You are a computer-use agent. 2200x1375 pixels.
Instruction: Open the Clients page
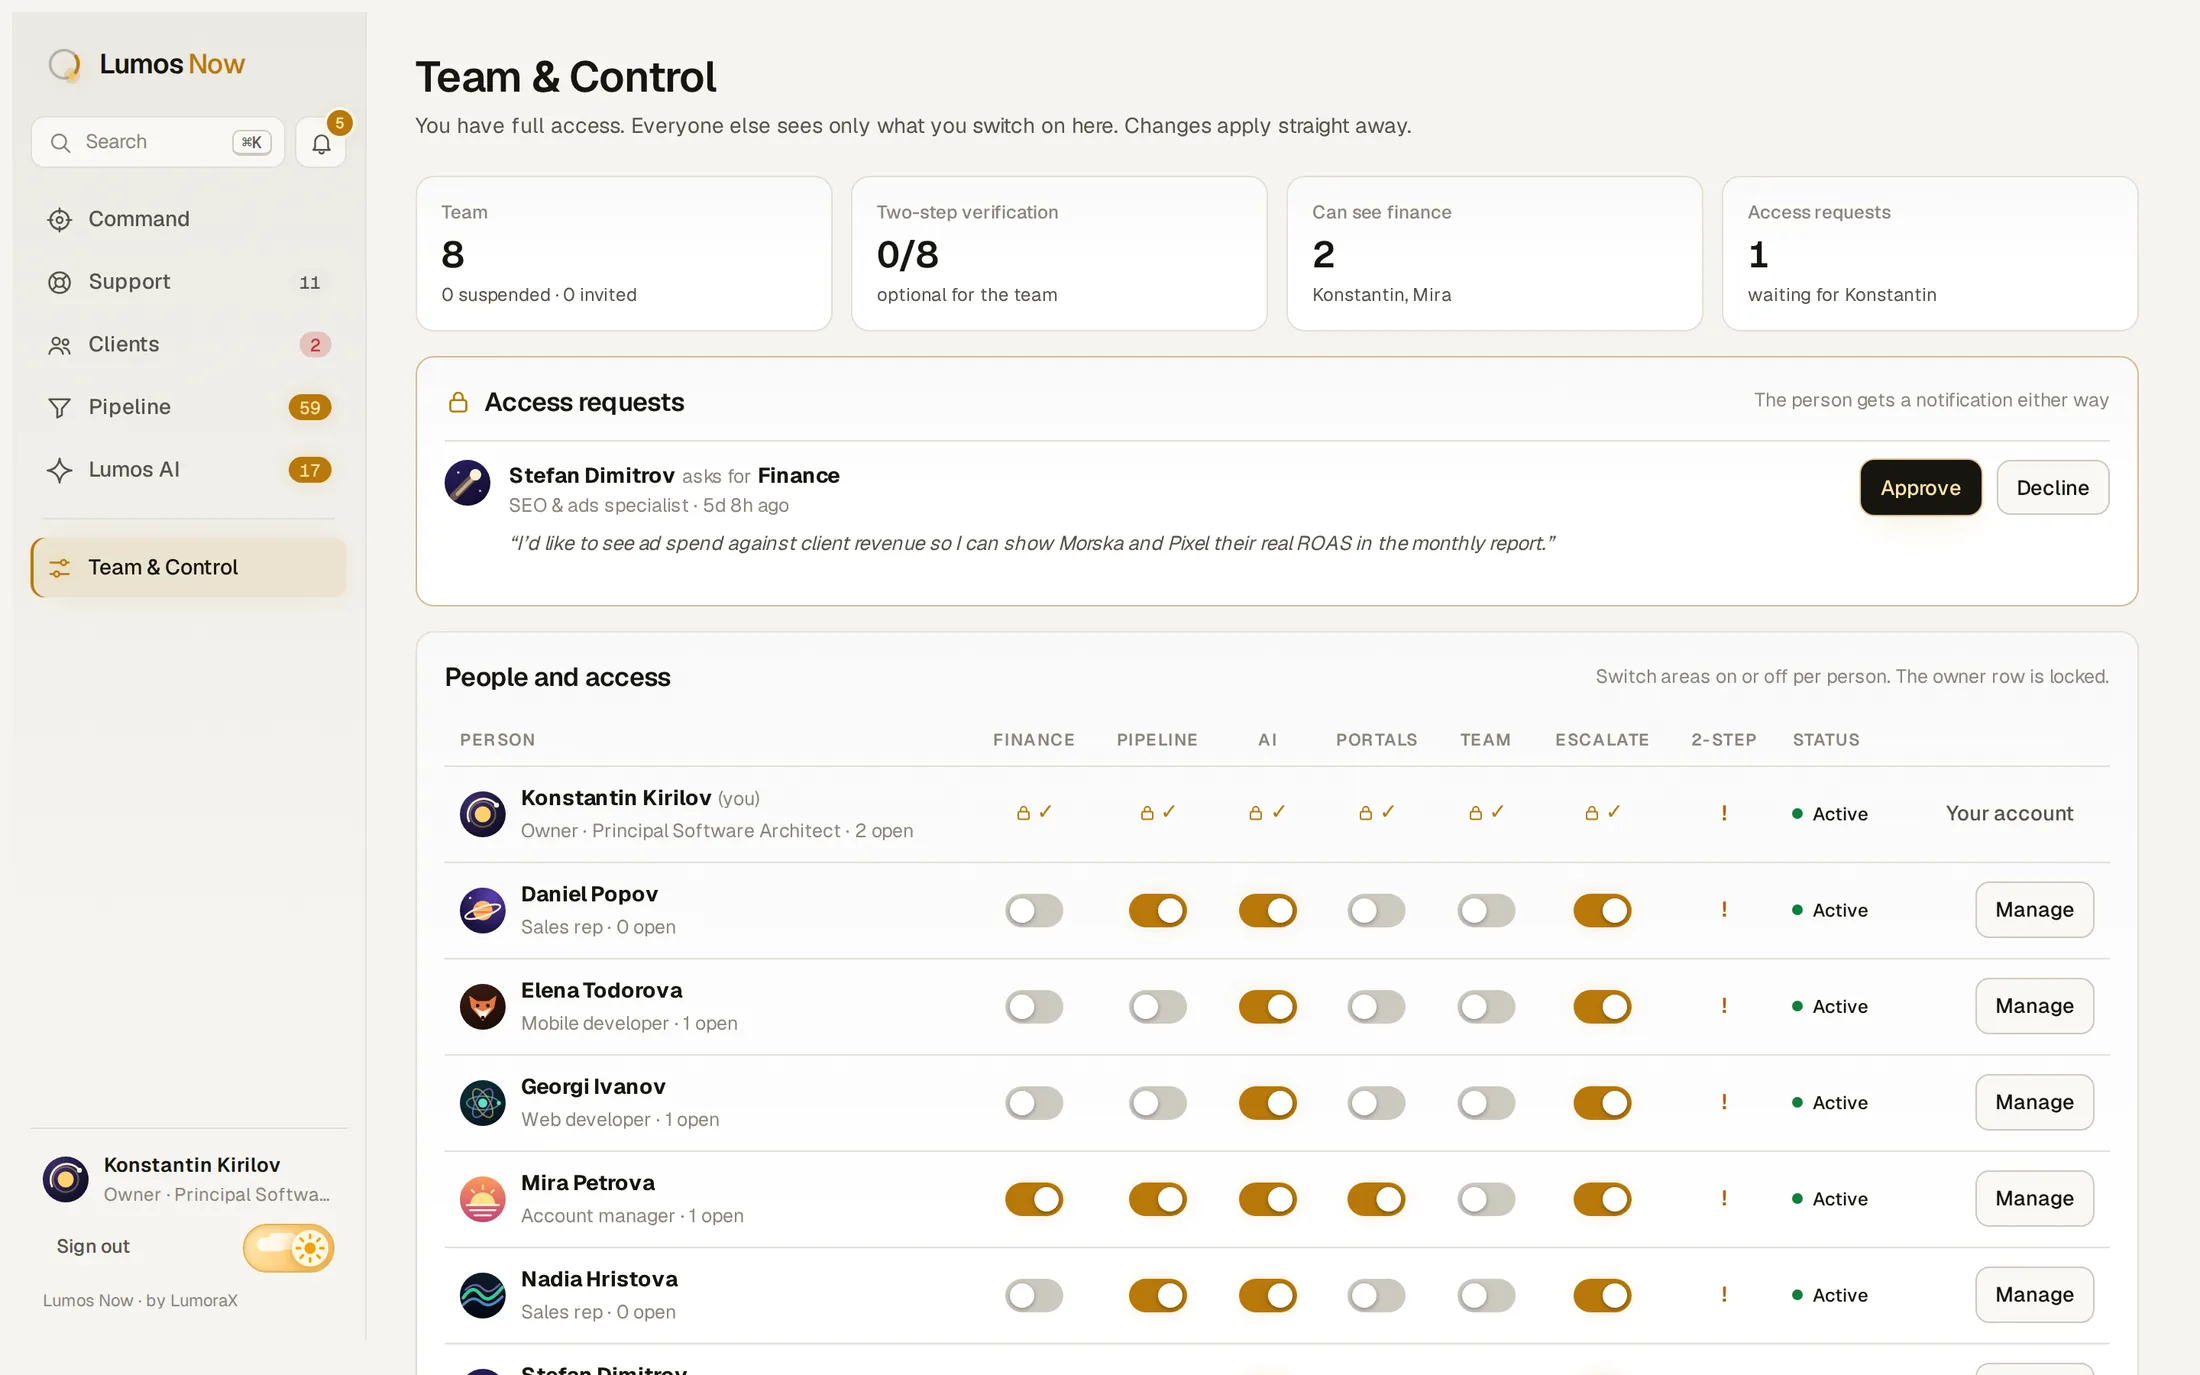coord(188,344)
